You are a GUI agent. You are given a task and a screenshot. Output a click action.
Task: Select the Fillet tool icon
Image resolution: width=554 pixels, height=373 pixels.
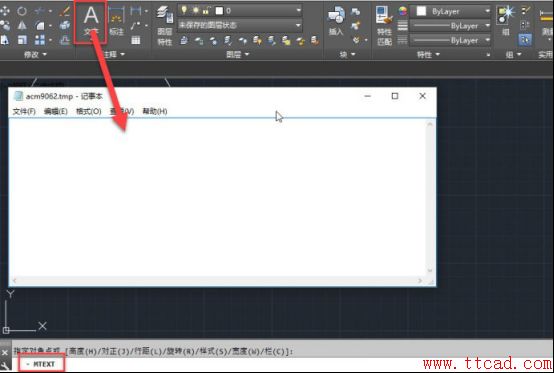[x=40, y=25]
